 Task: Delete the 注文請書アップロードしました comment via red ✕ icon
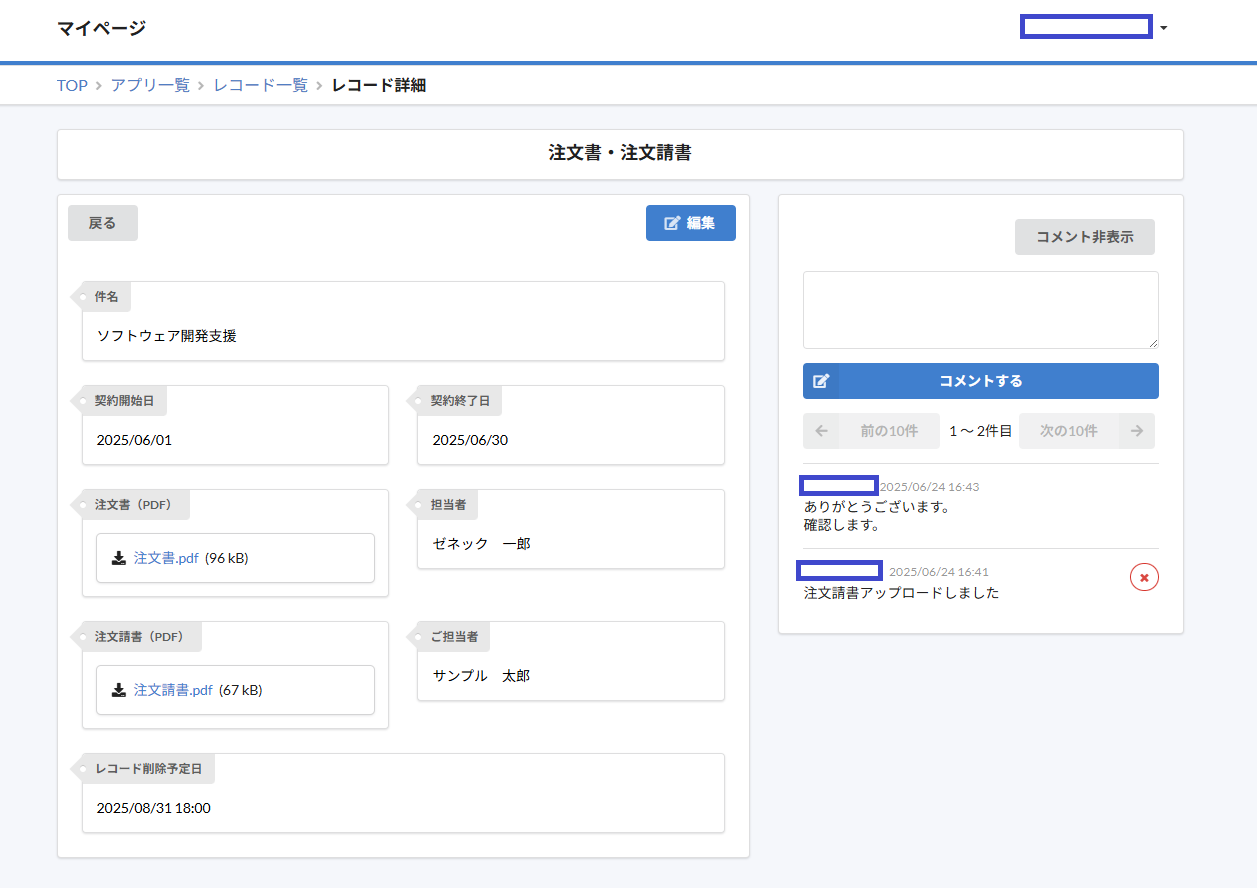(x=1144, y=577)
